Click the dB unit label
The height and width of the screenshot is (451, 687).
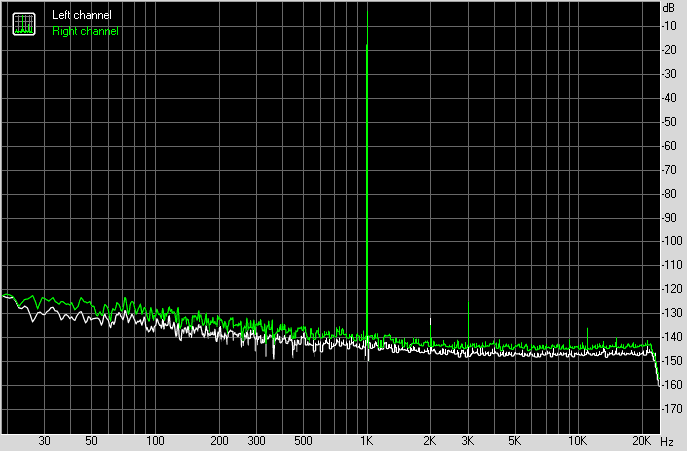coord(668,7)
